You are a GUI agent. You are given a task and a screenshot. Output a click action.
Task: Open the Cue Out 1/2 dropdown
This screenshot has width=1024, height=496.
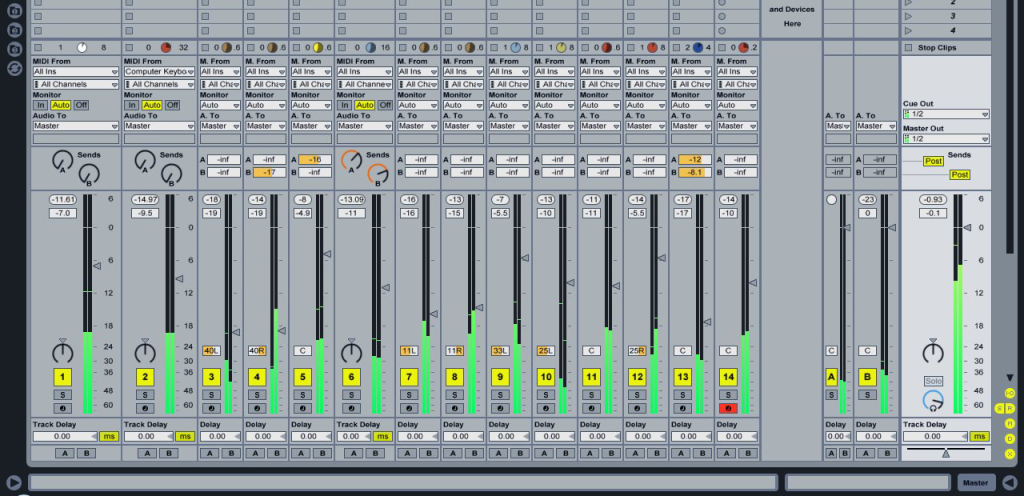click(x=946, y=114)
